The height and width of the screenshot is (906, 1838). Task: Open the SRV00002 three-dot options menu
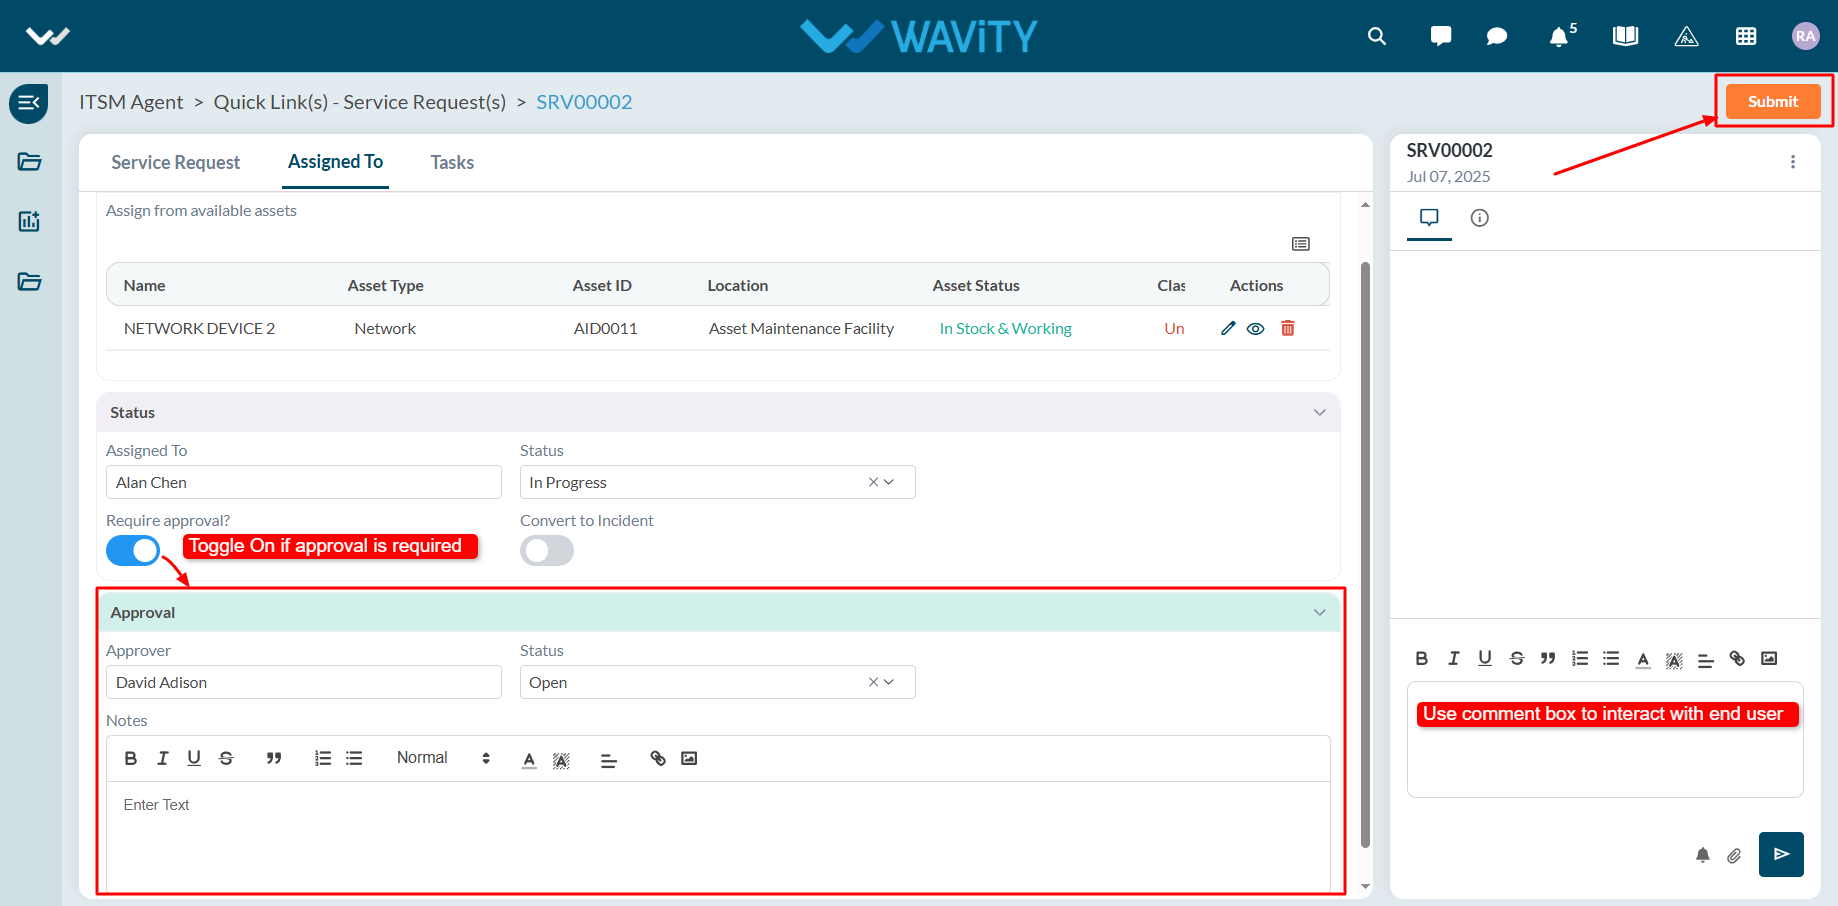(1793, 162)
